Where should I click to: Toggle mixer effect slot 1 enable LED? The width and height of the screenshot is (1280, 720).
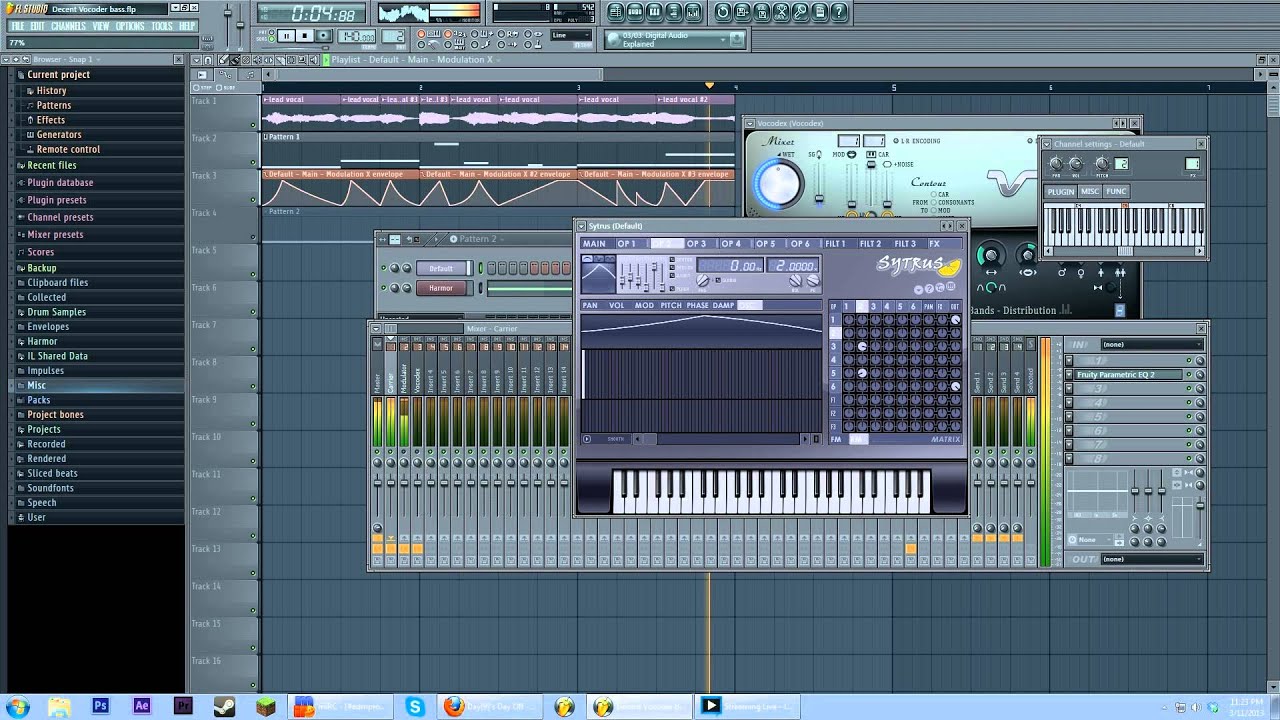(1189, 360)
